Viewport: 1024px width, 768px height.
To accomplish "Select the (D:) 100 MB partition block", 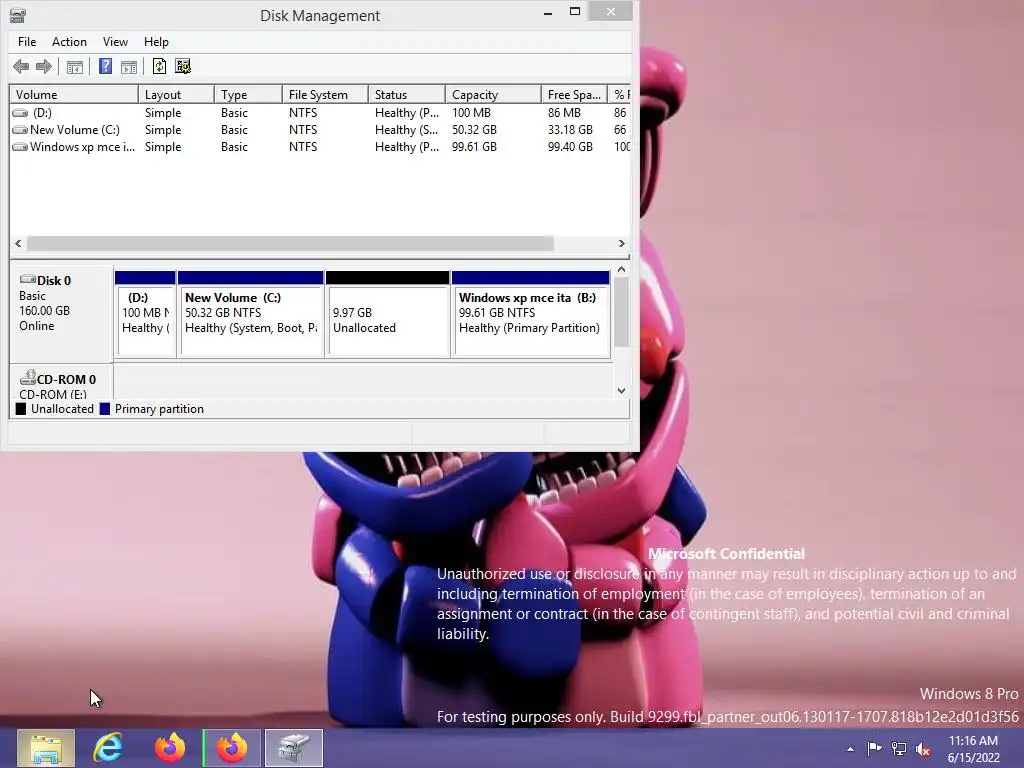I will (145, 314).
